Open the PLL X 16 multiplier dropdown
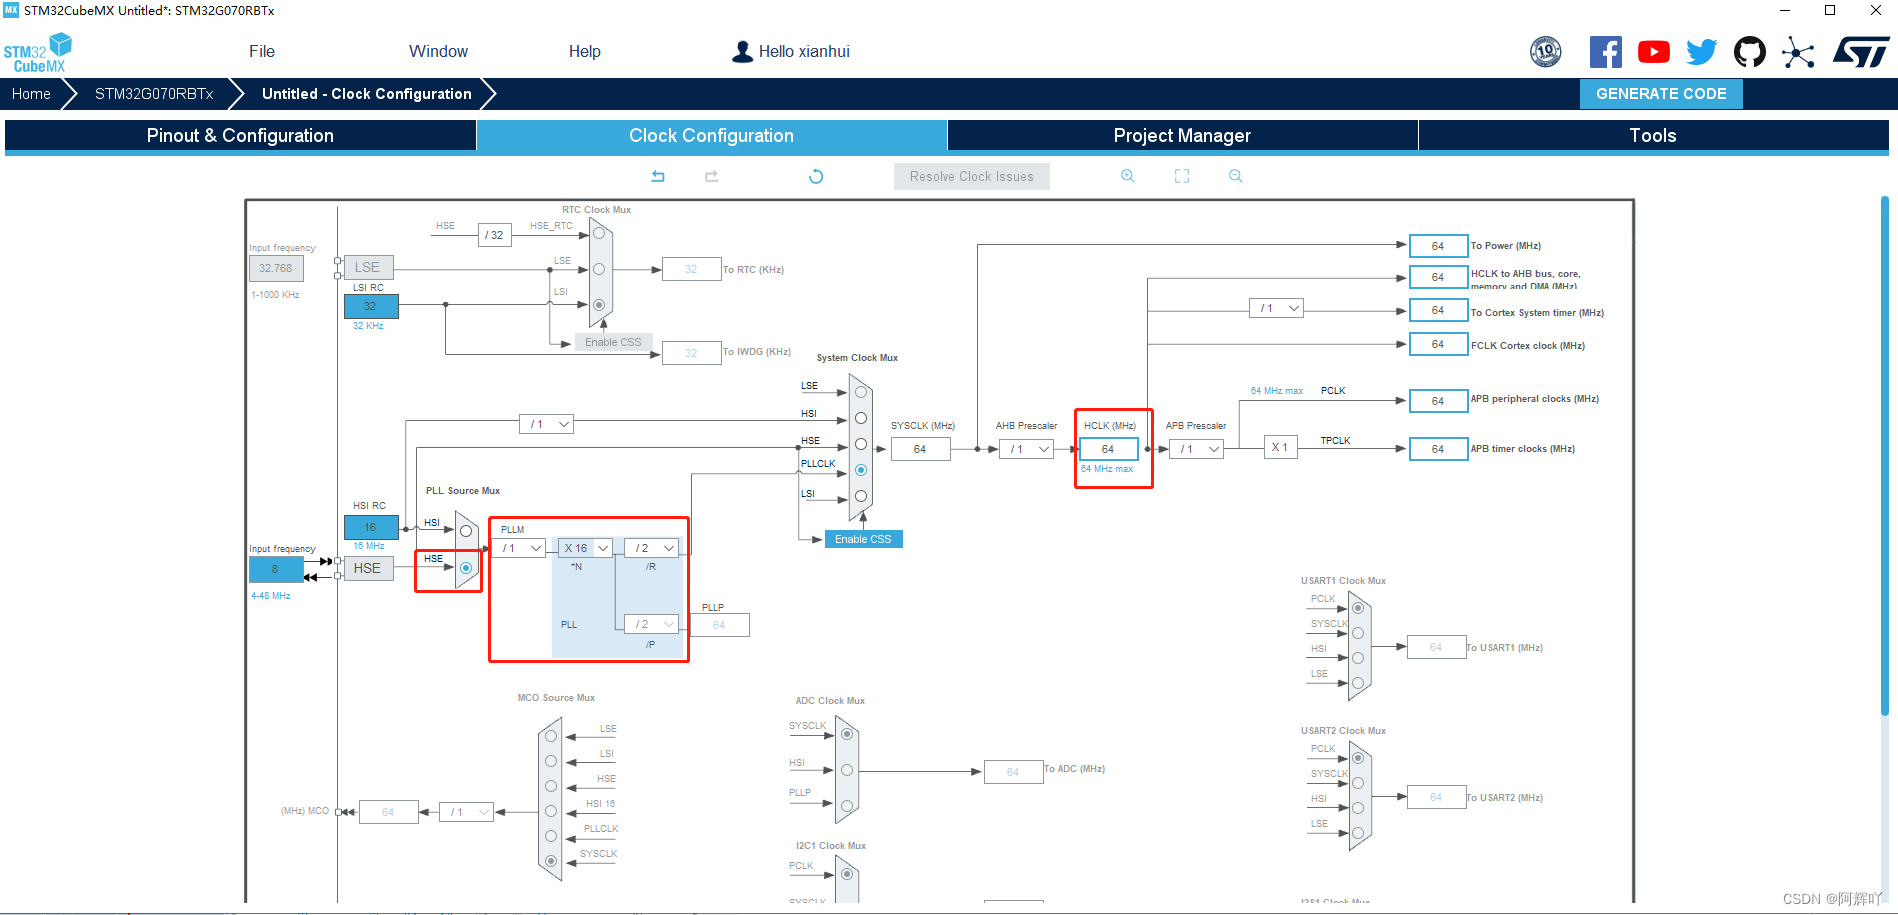The image size is (1898, 915). point(586,548)
